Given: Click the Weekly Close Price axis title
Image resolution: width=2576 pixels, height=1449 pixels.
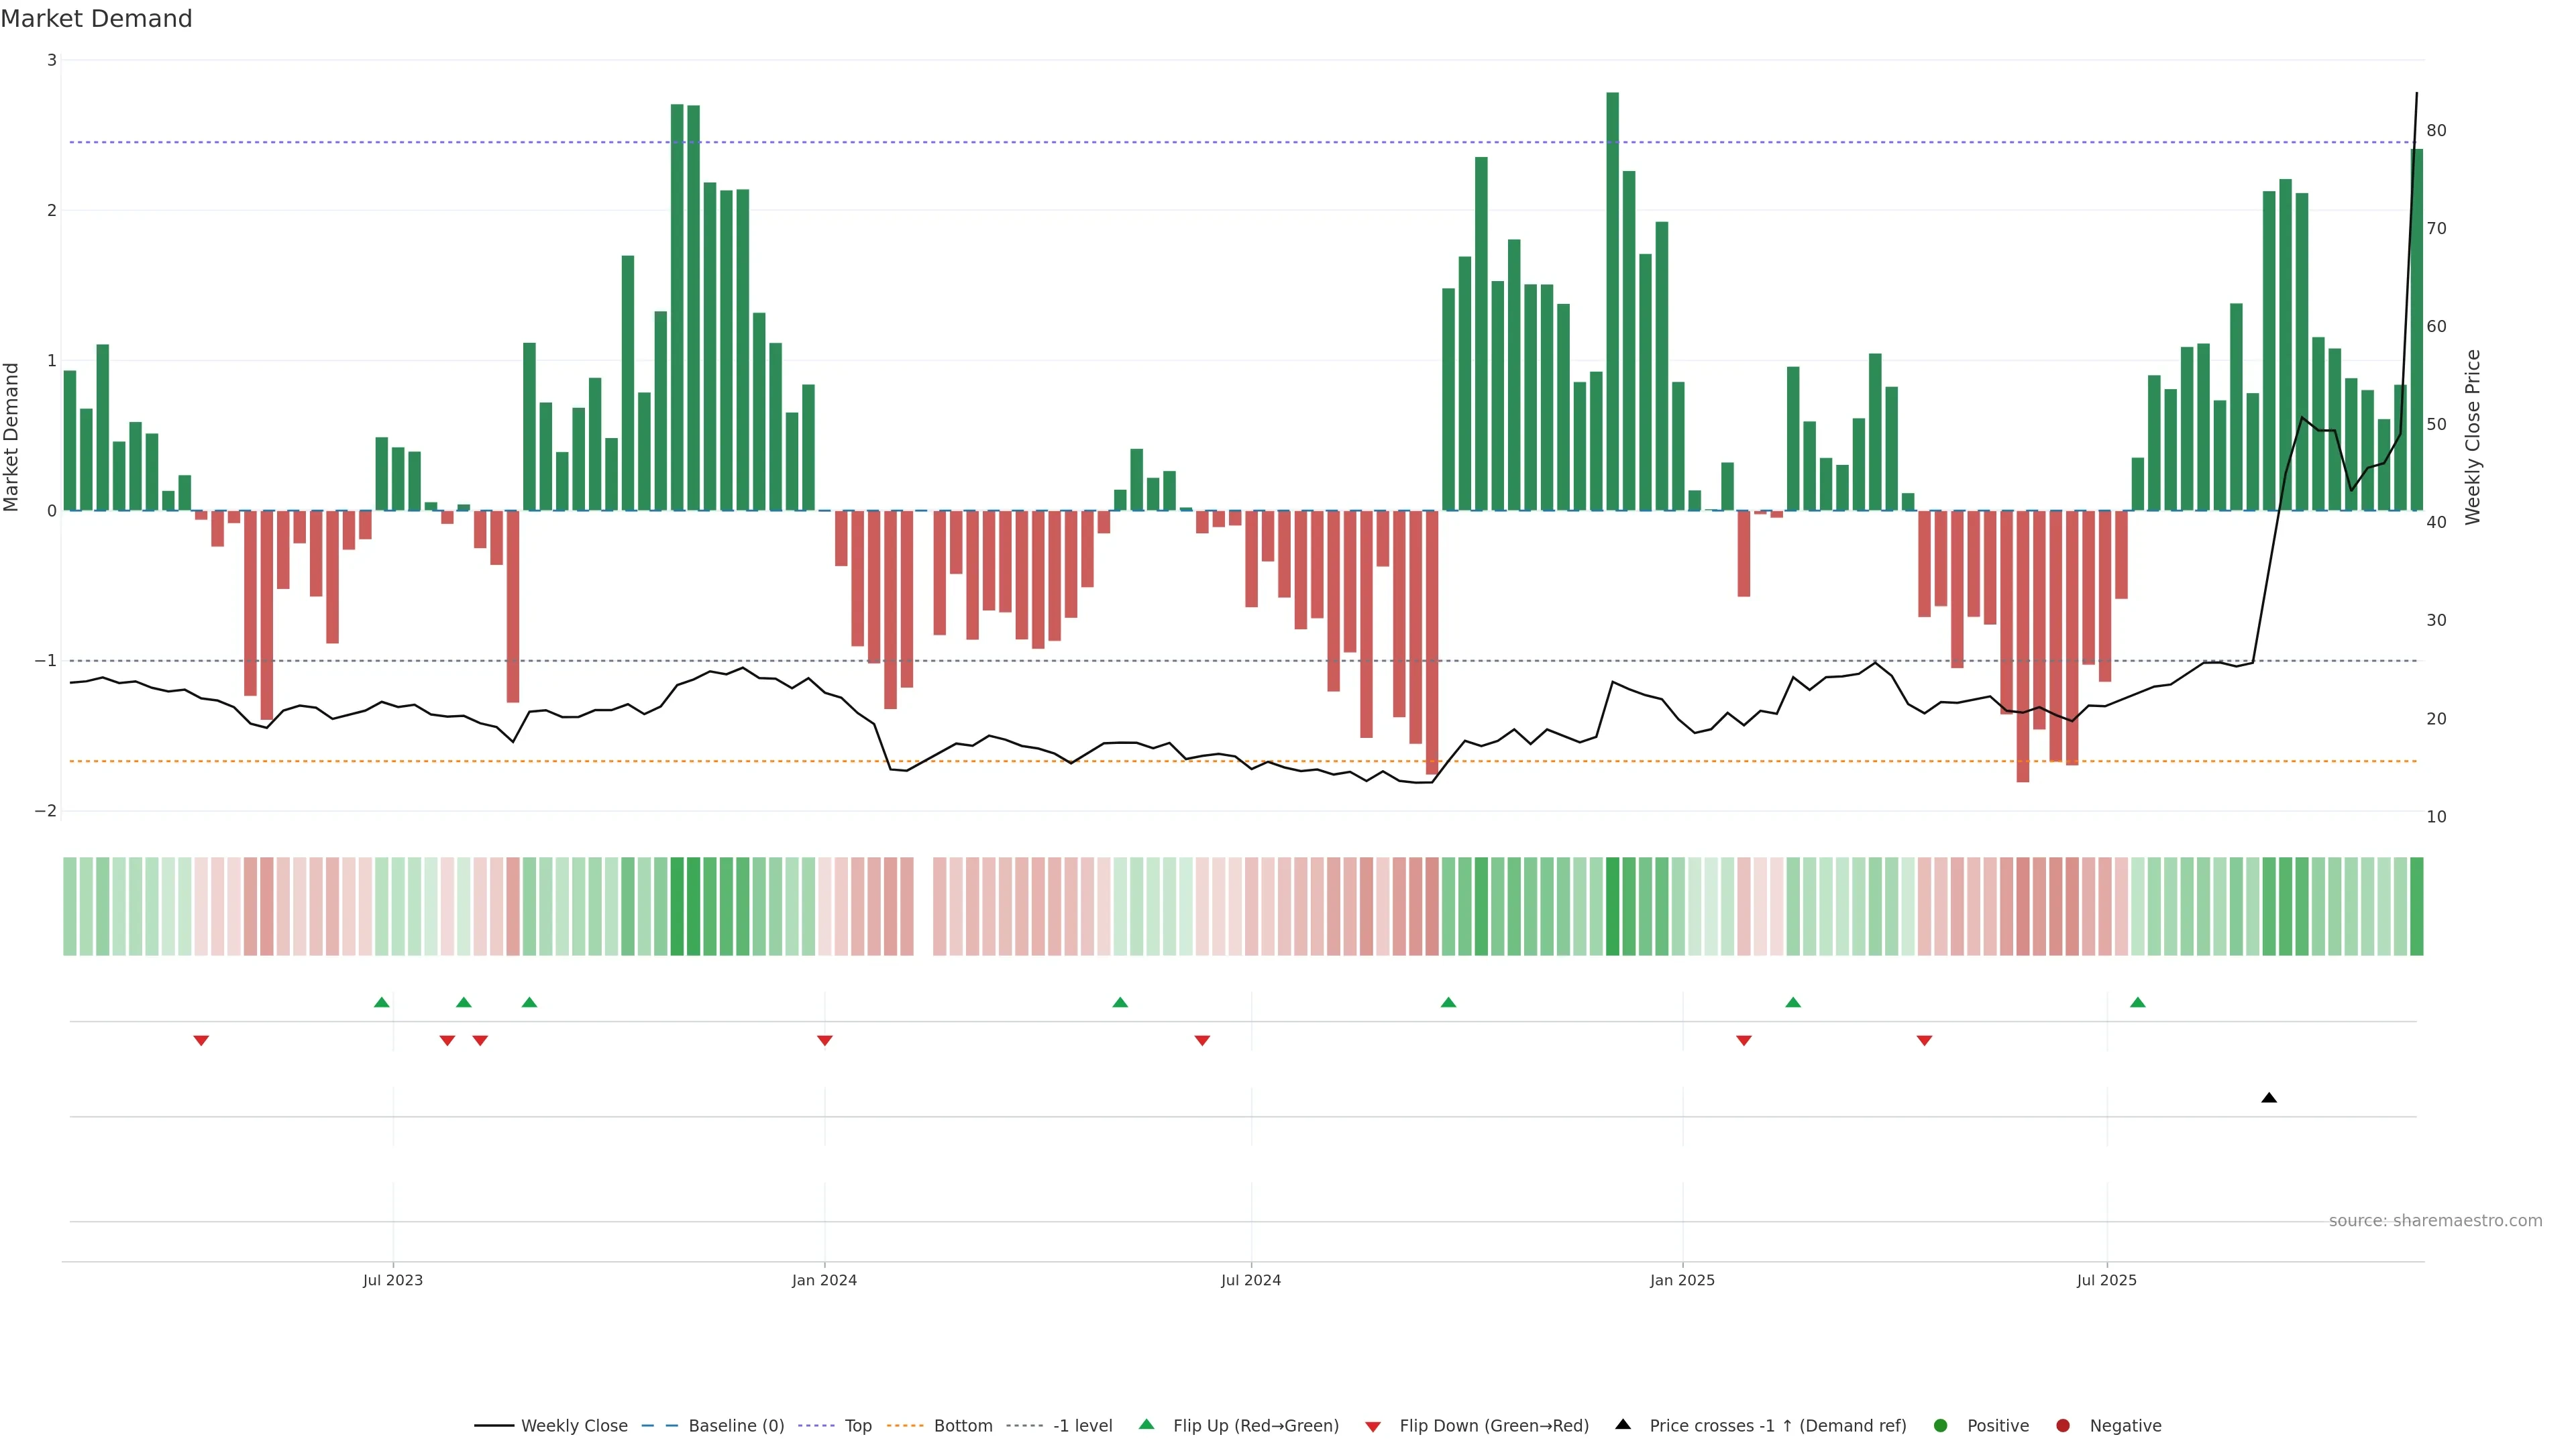Looking at the screenshot, I should [2473, 437].
